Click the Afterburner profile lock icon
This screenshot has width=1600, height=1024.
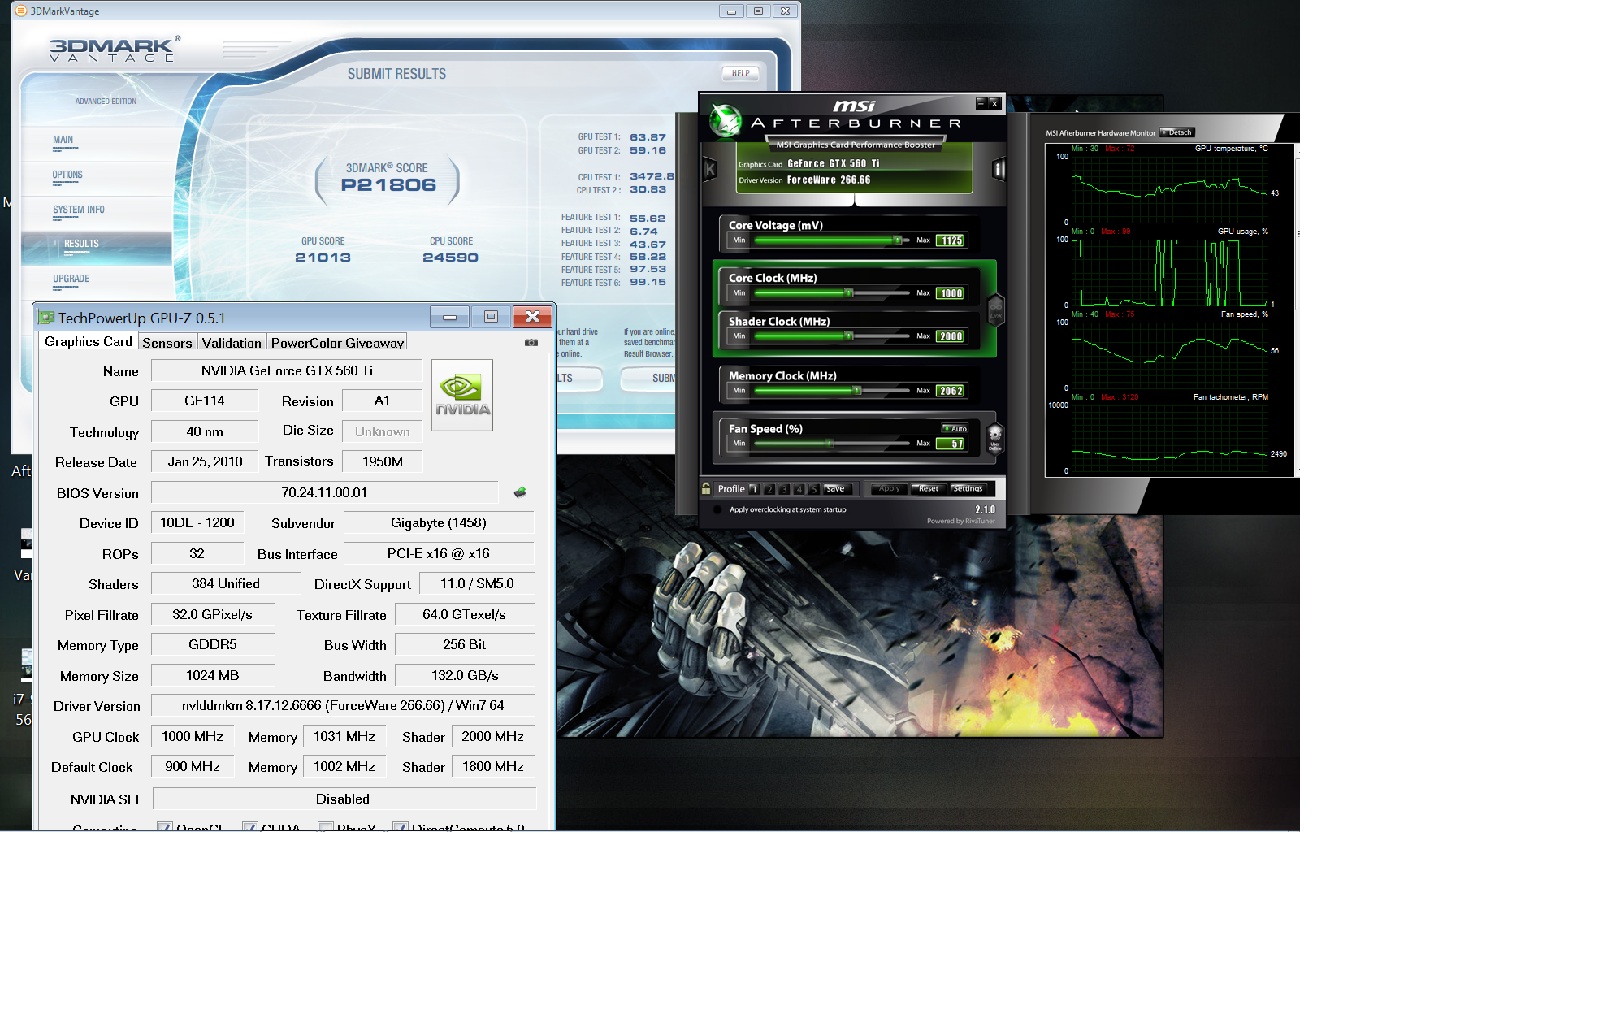pos(706,489)
